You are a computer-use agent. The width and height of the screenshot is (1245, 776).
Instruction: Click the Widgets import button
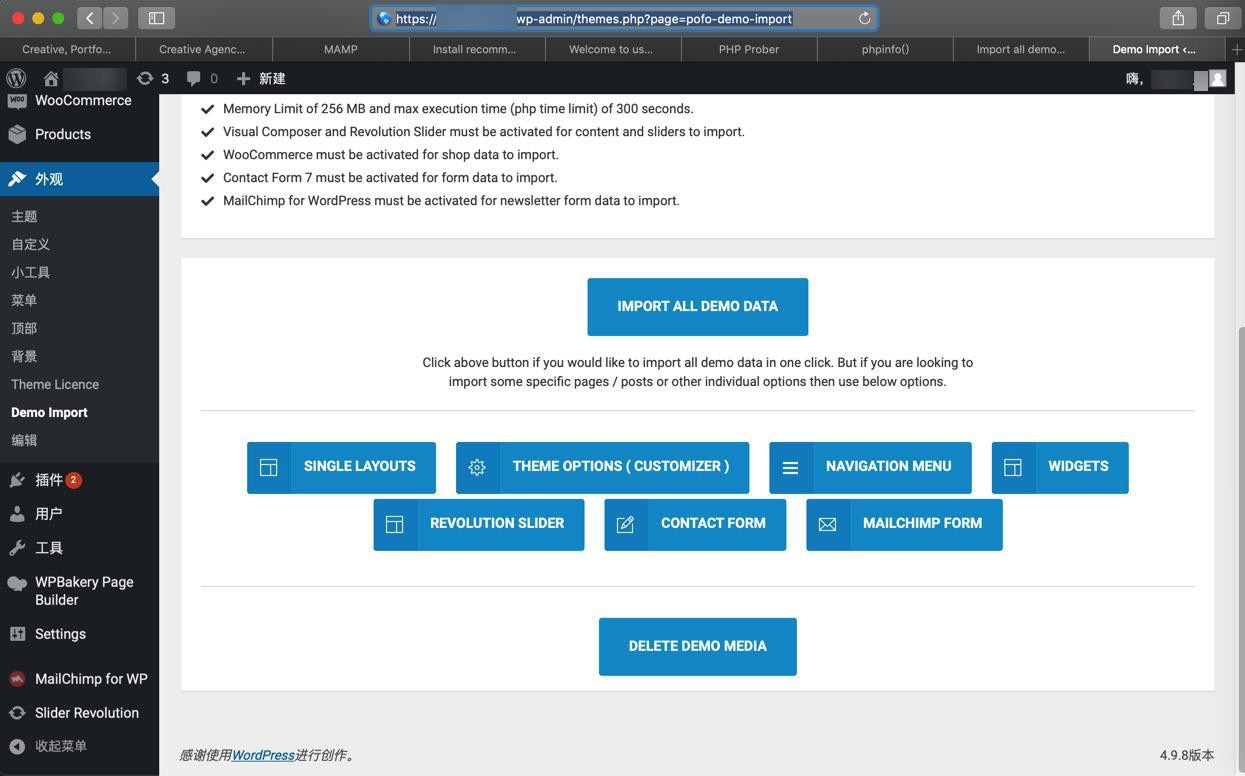(1060, 467)
